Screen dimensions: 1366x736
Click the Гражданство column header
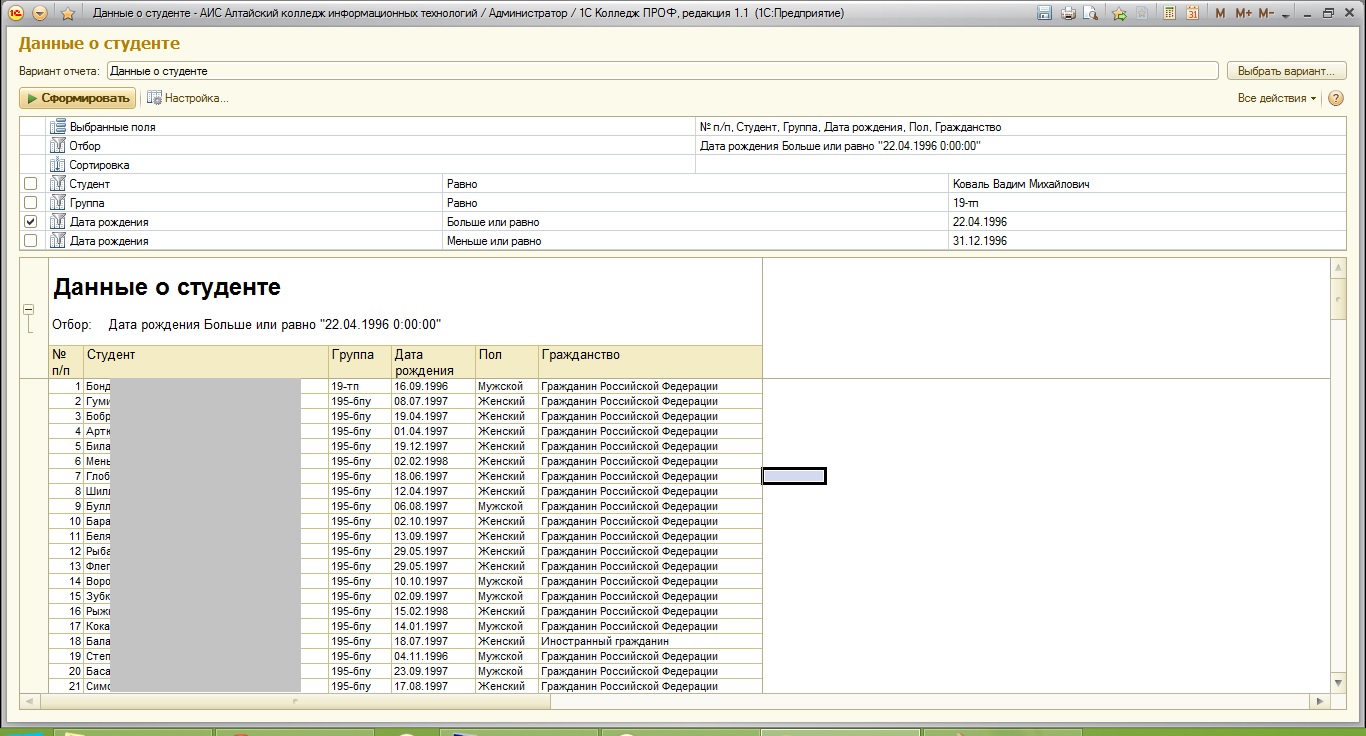[650, 362]
